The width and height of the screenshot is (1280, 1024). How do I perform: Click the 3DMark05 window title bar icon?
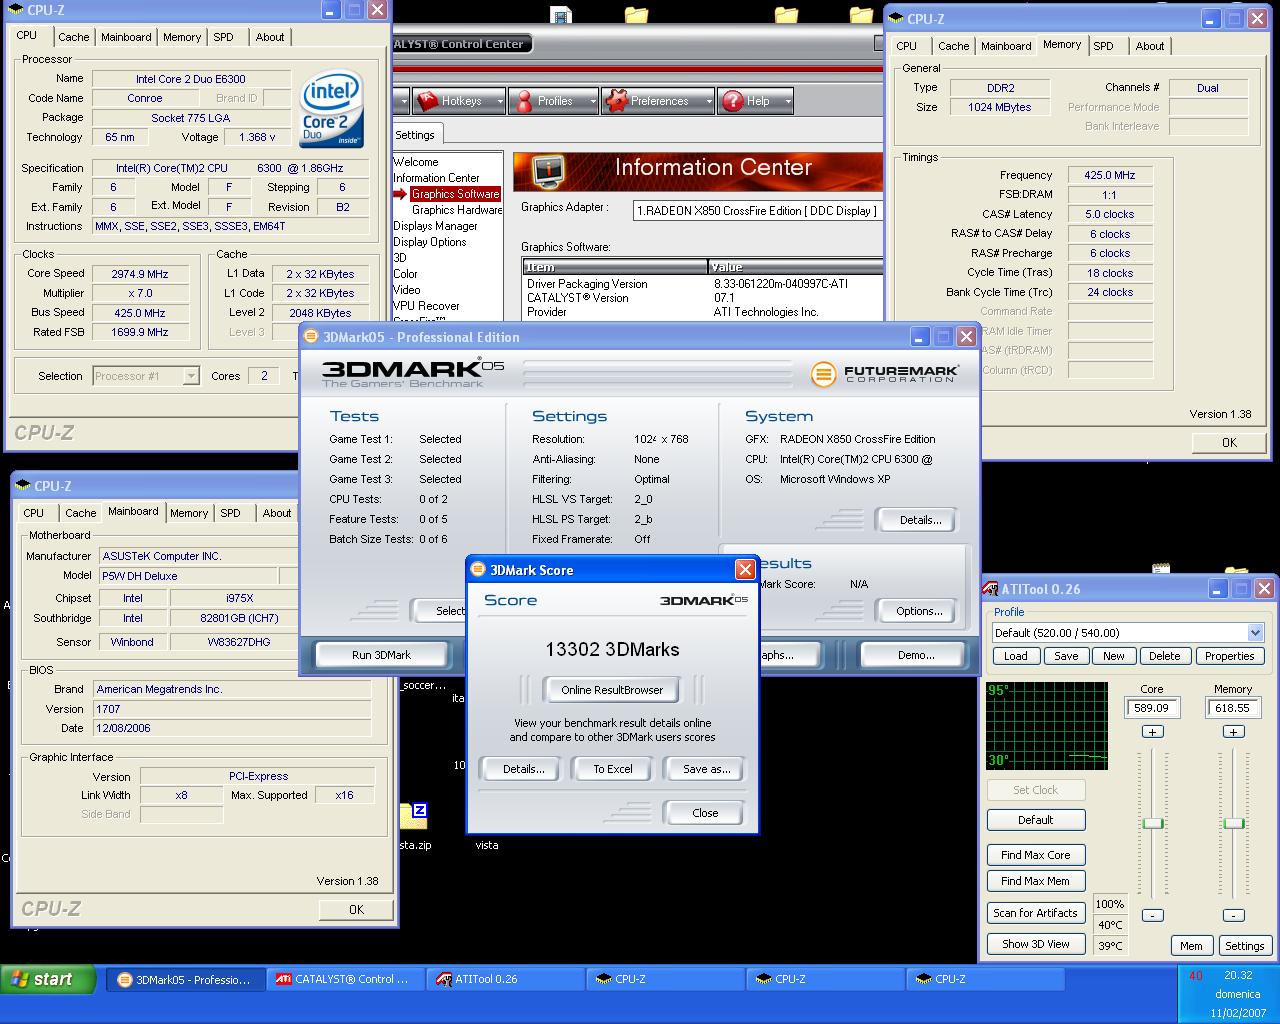(x=311, y=337)
